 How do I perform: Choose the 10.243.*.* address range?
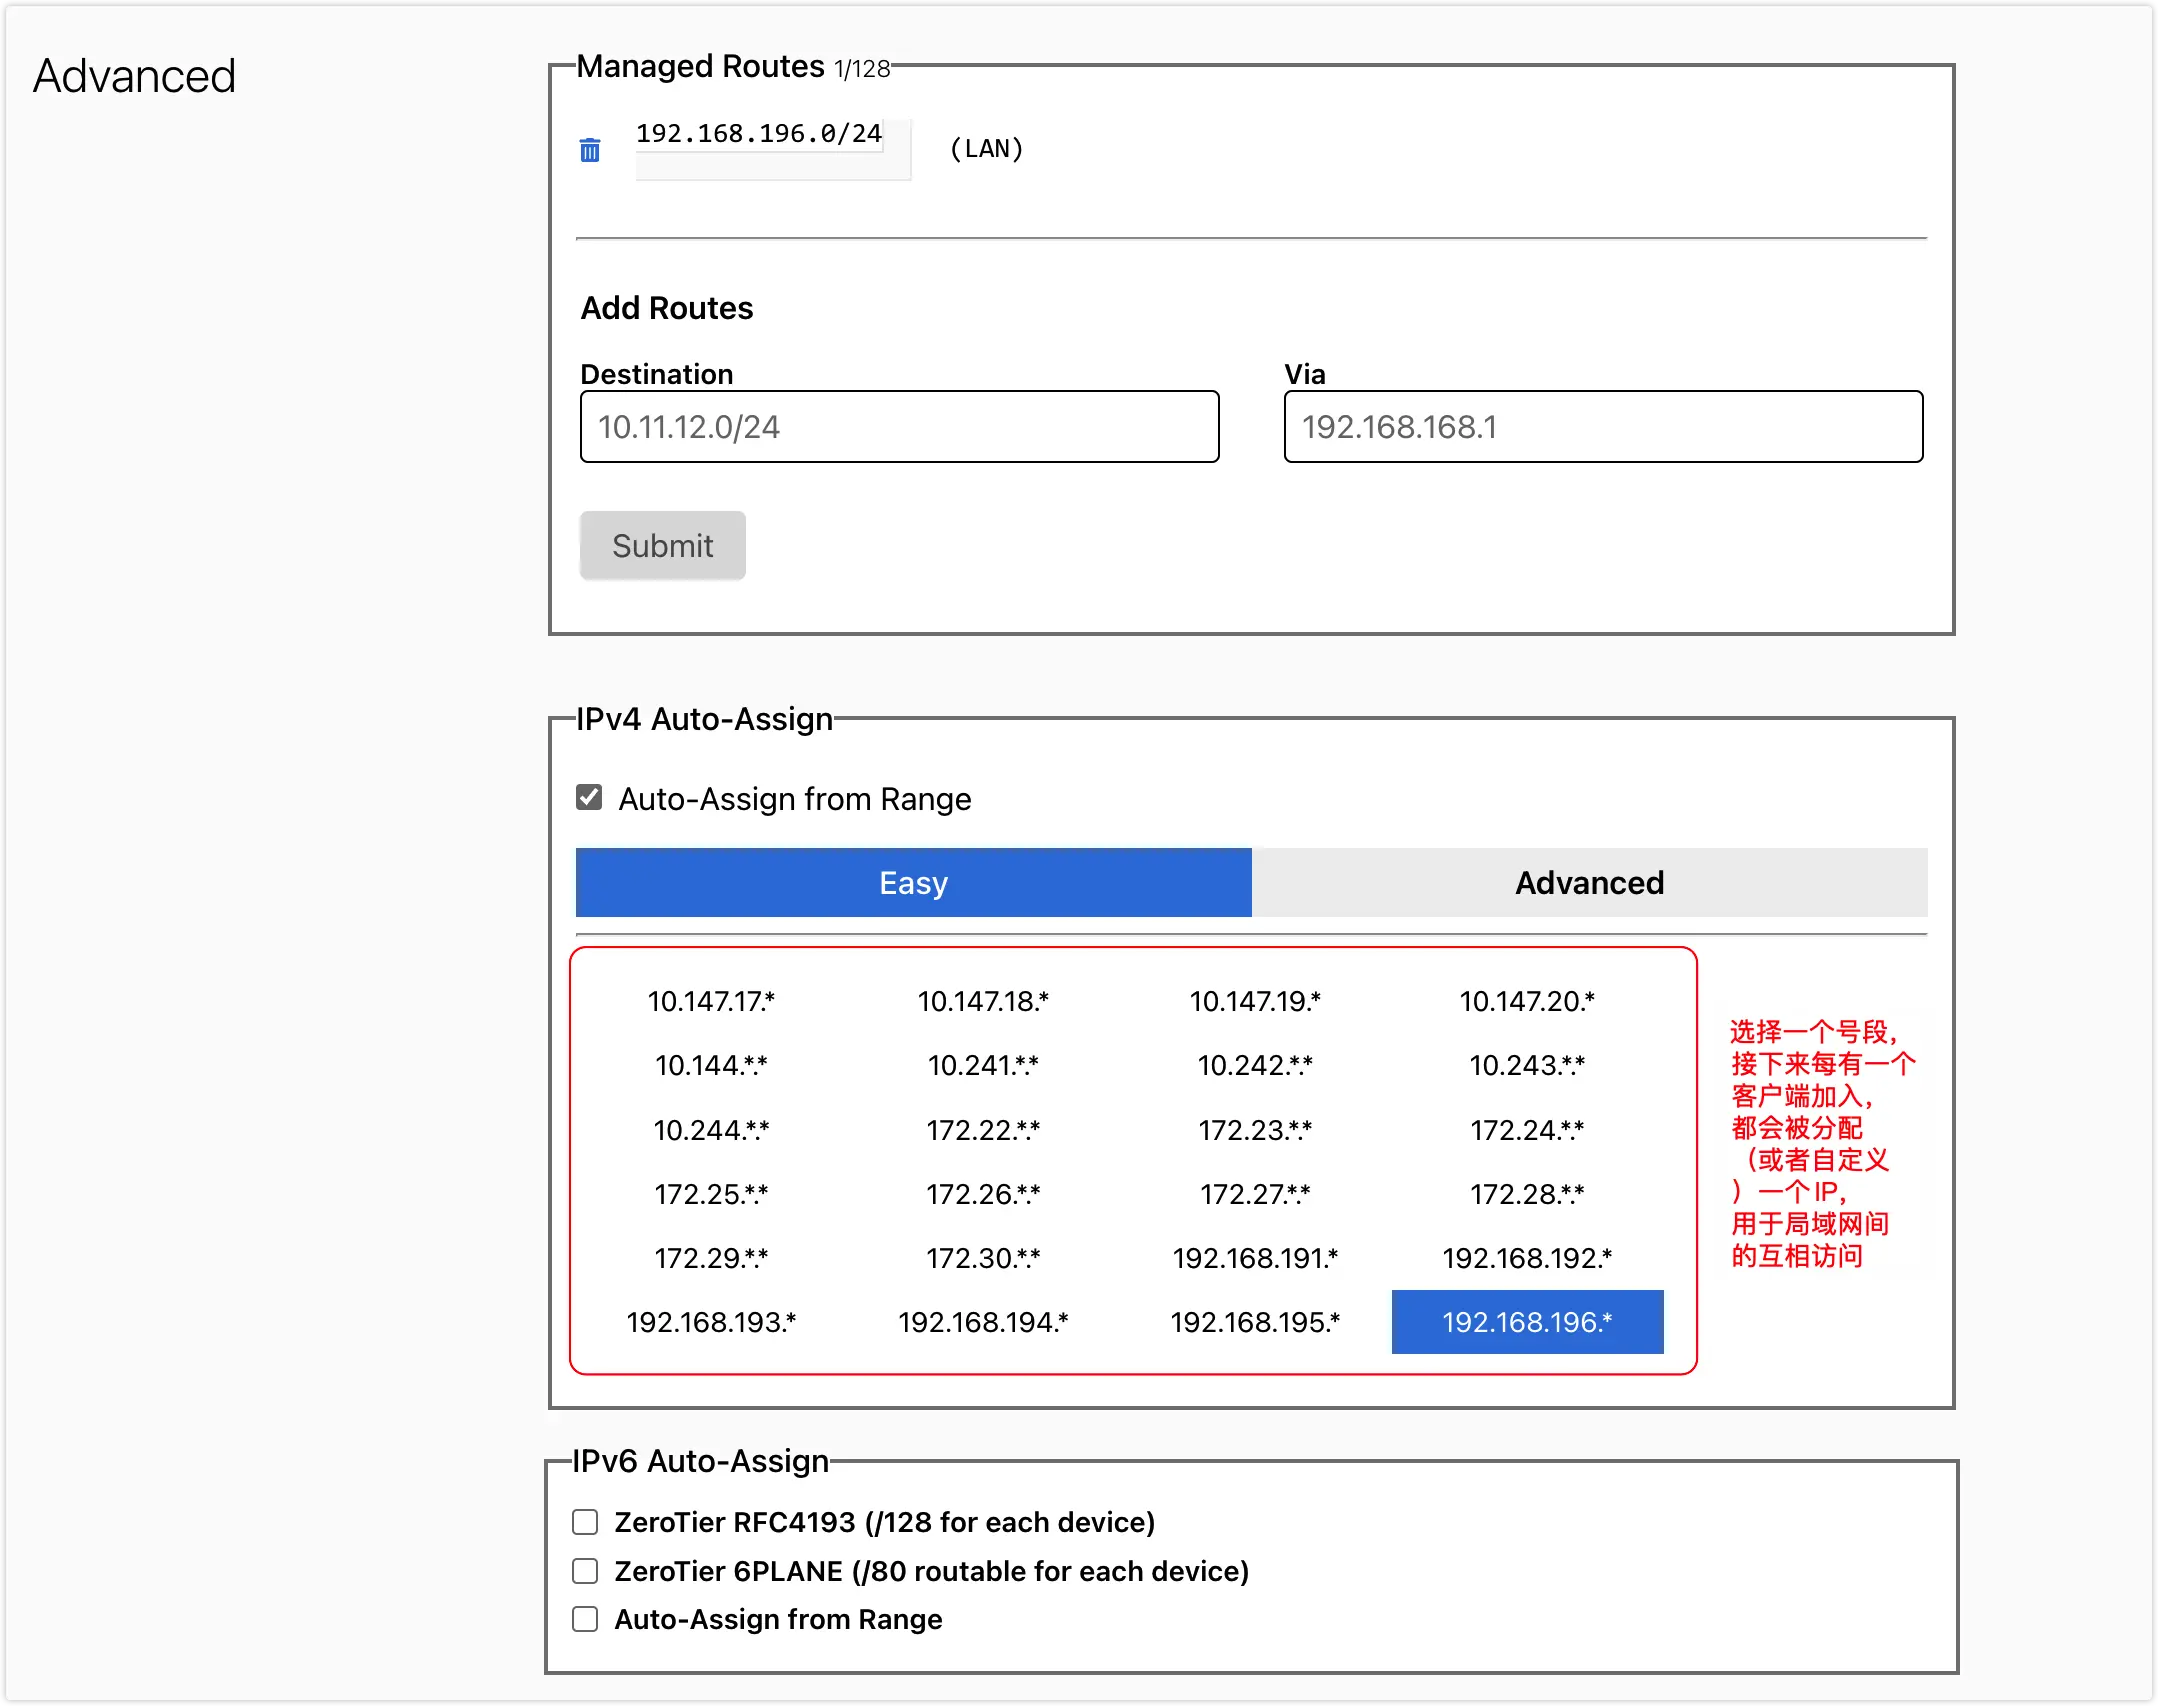tap(1527, 1066)
